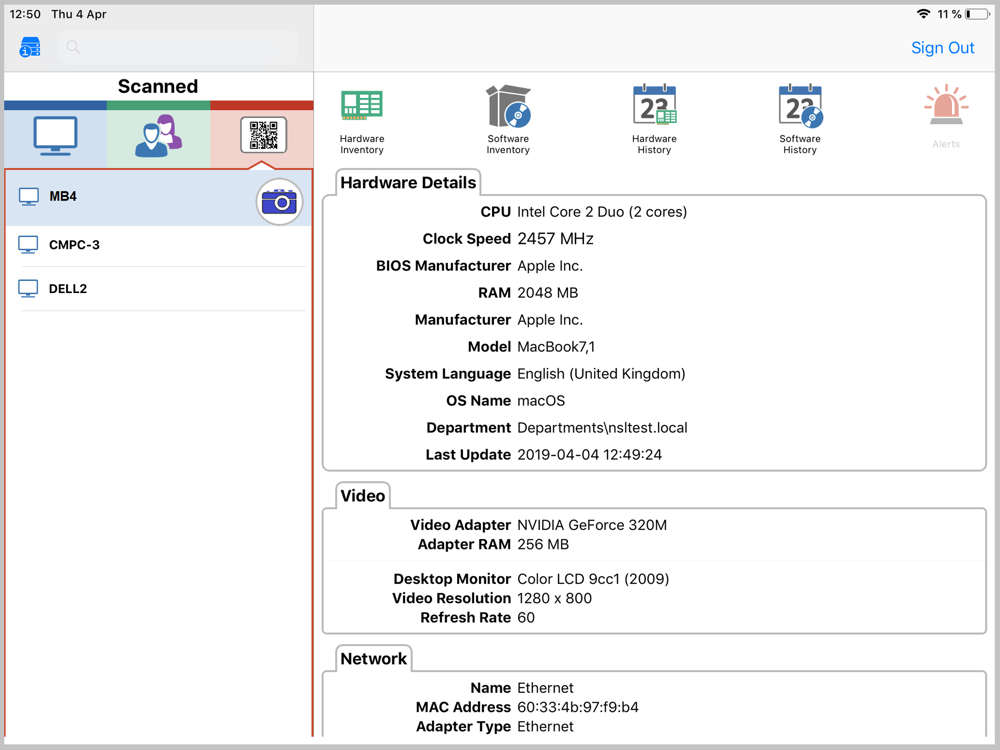The height and width of the screenshot is (750, 1000).
Task: Click the Video Resolution value 1280 x 800
Action: 554,598
